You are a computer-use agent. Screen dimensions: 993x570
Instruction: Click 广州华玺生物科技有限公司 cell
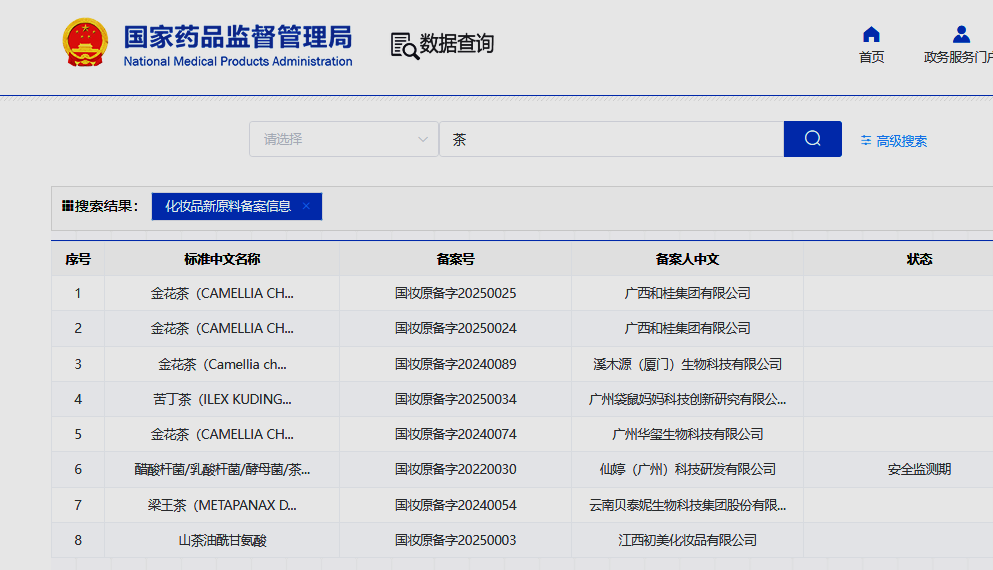687,434
